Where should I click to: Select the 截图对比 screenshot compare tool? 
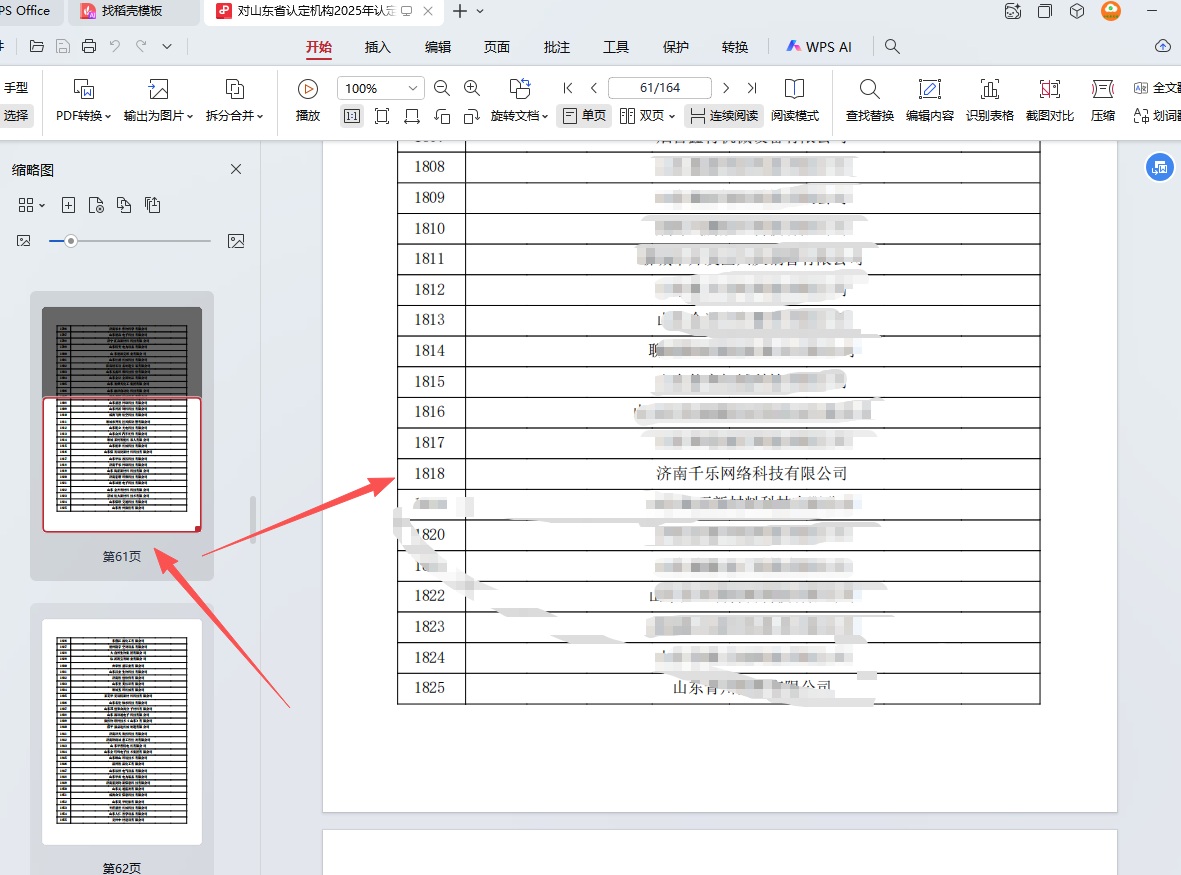pos(1049,100)
